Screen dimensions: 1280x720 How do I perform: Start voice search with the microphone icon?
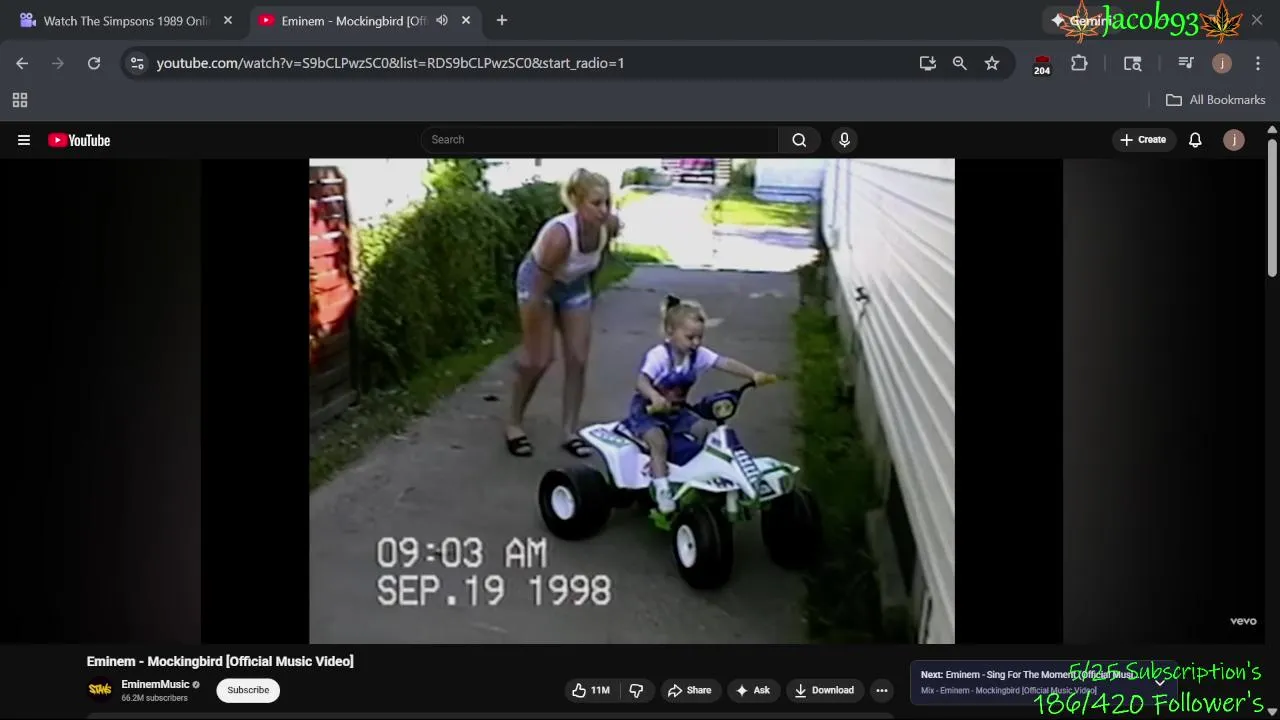pos(844,140)
